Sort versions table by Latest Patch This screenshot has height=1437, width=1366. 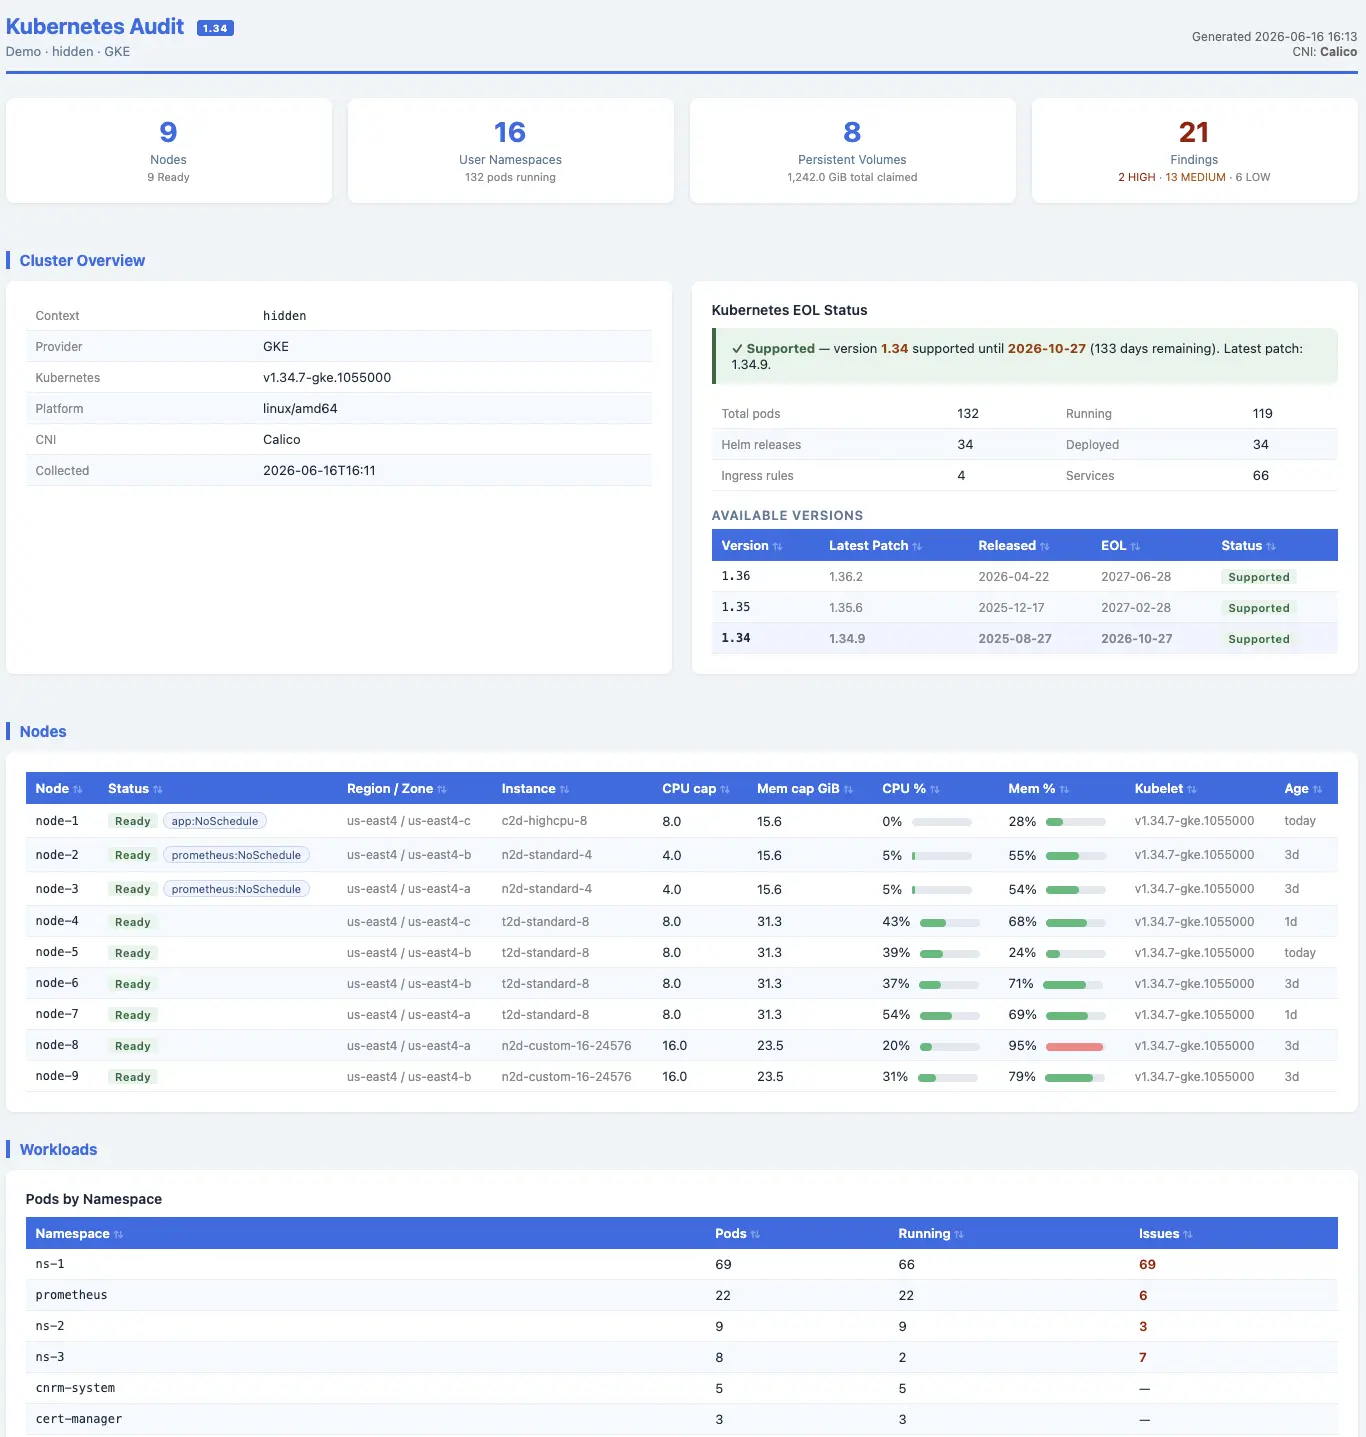(875, 546)
